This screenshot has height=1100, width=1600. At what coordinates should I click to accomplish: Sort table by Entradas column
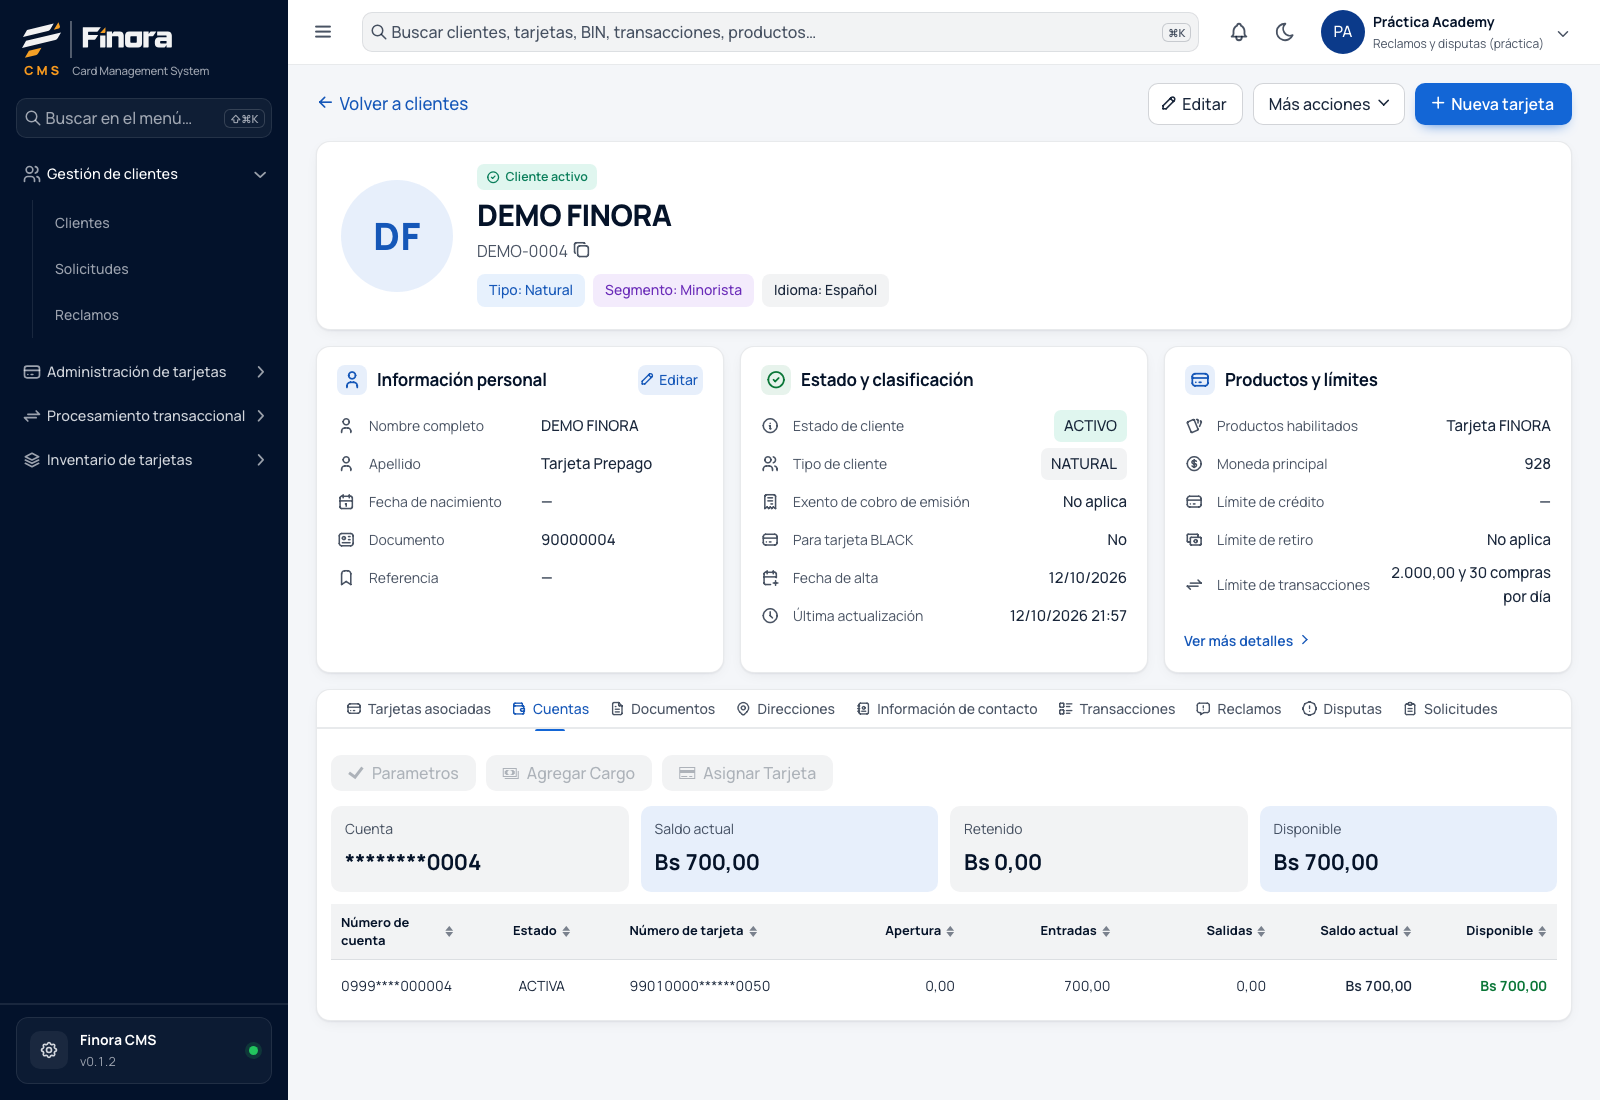[x=1106, y=931]
